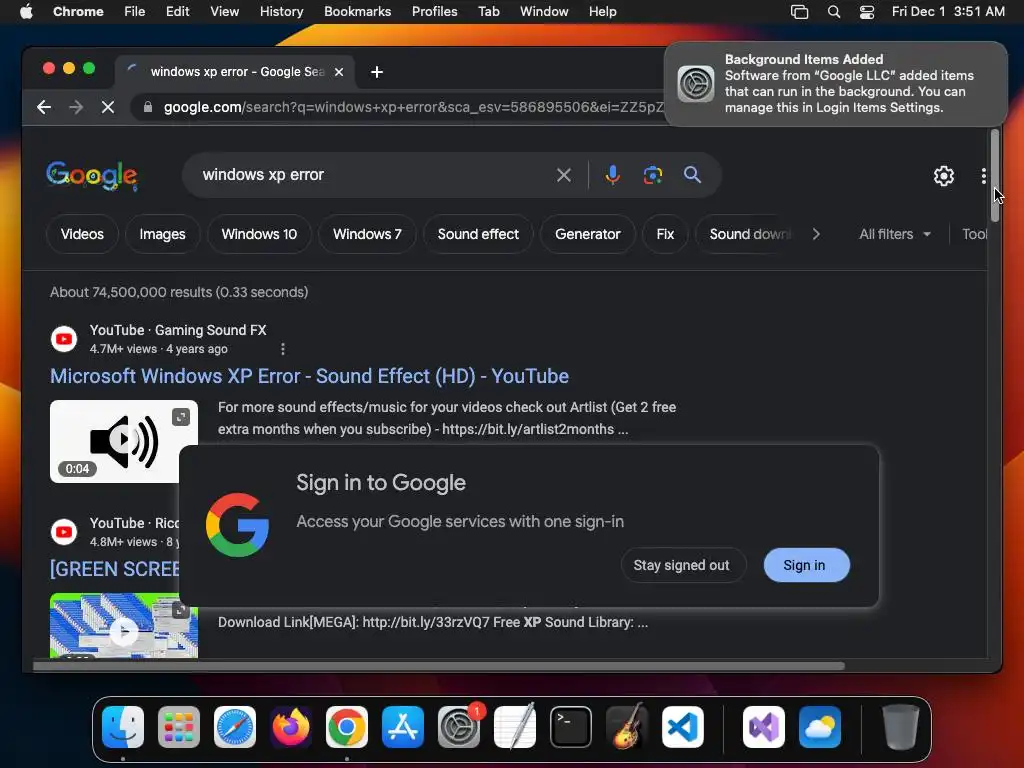1024x768 pixels.
Task: Play the green screen video thumbnail
Action: pyautogui.click(x=124, y=631)
